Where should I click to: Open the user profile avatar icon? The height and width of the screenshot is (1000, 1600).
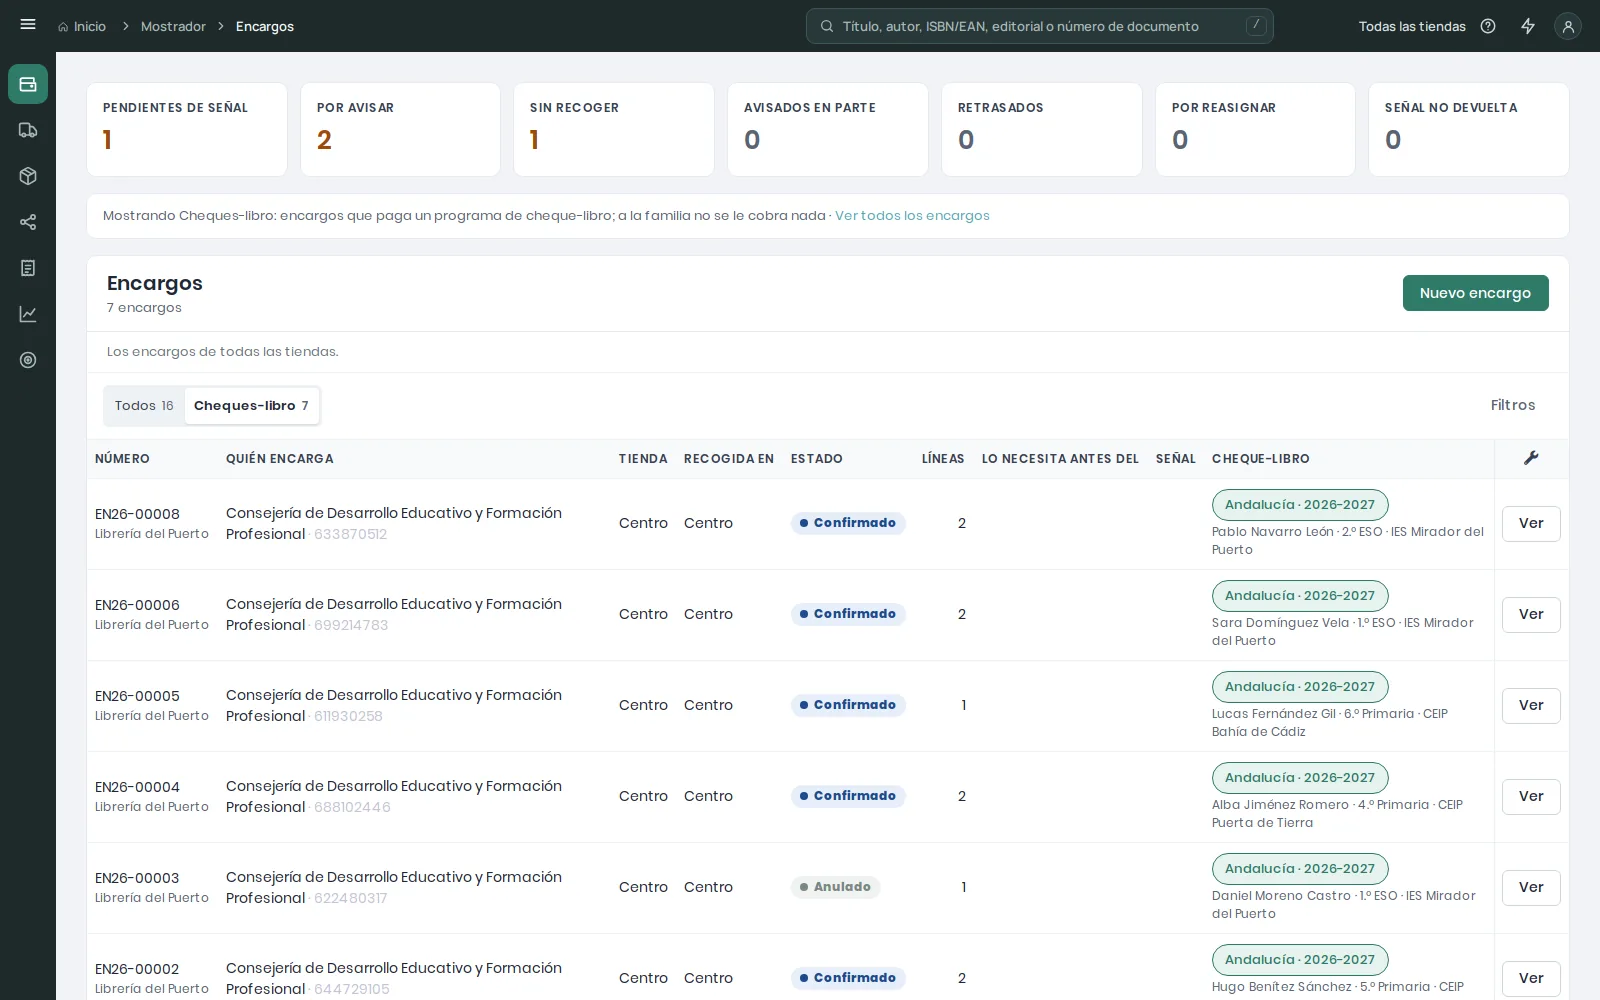[1568, 26]
